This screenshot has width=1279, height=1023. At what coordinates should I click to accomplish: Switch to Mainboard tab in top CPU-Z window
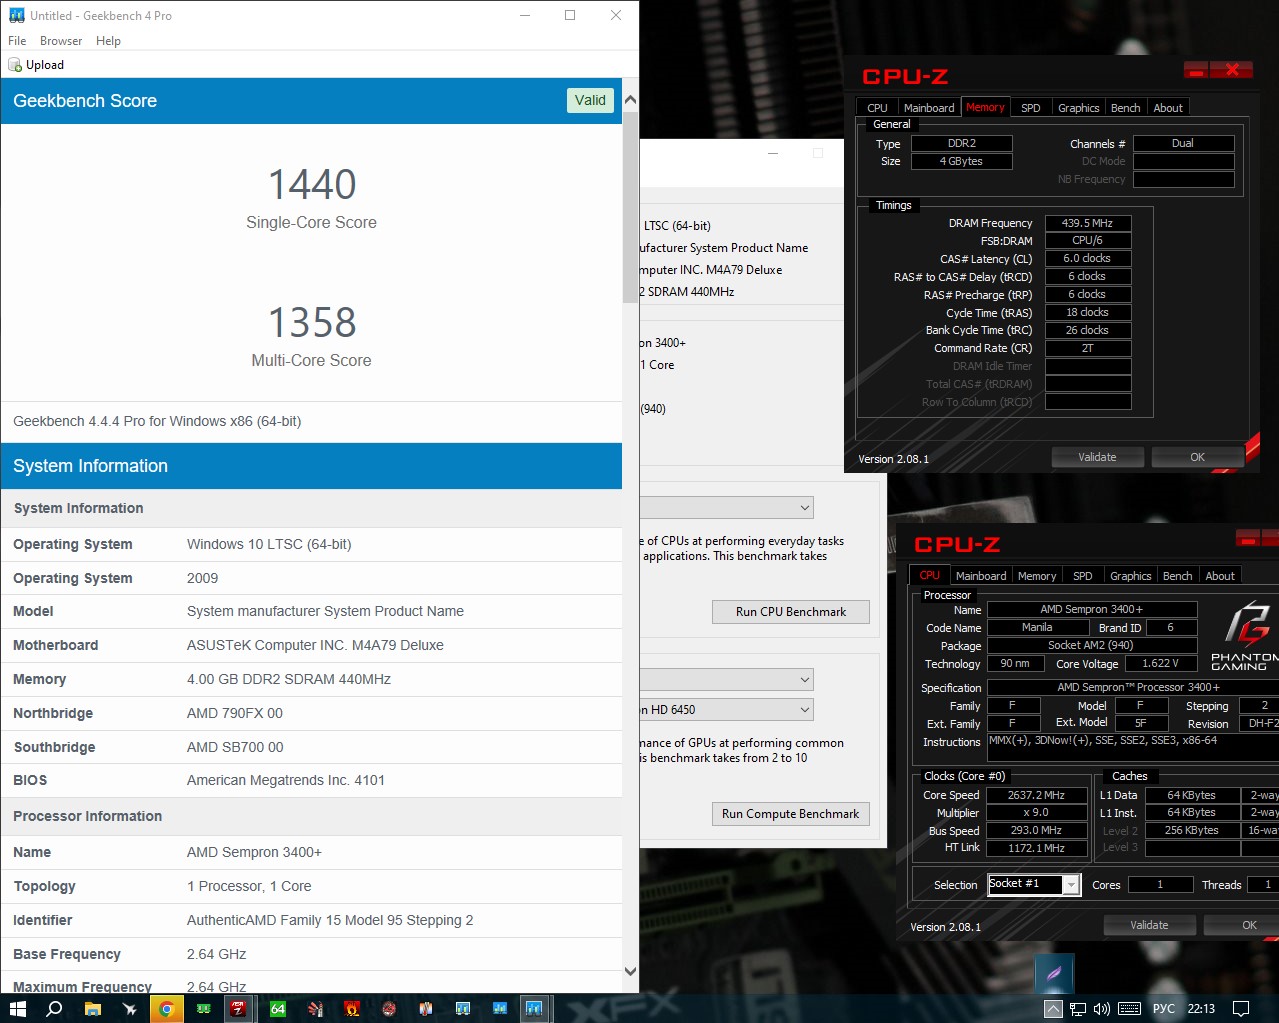point(929,108)
